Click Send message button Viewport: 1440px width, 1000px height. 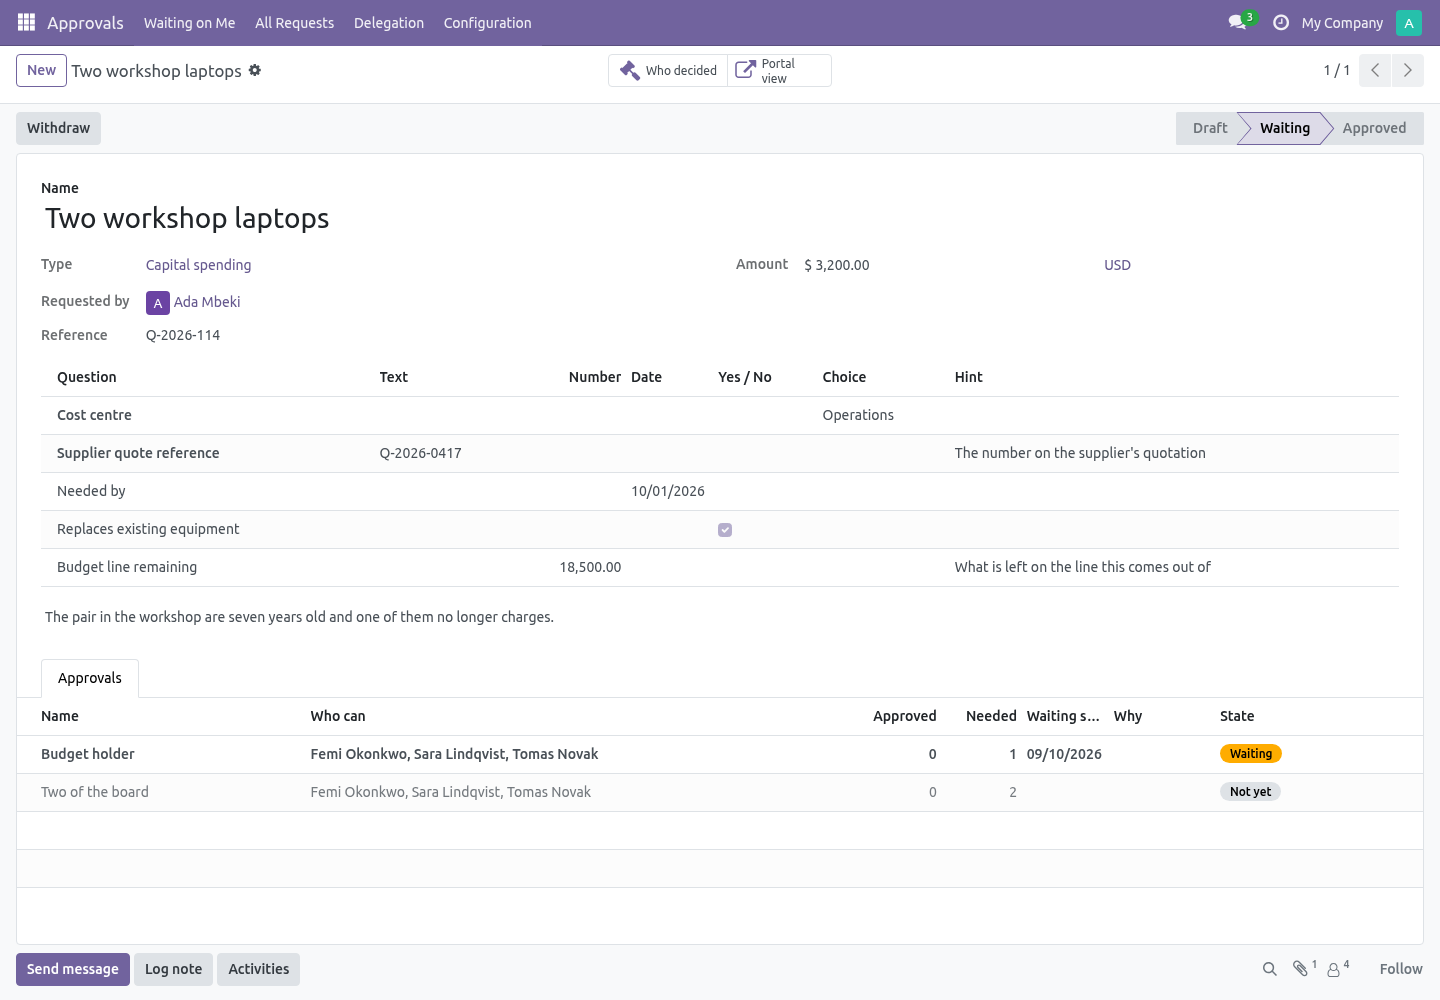[73, 969]
